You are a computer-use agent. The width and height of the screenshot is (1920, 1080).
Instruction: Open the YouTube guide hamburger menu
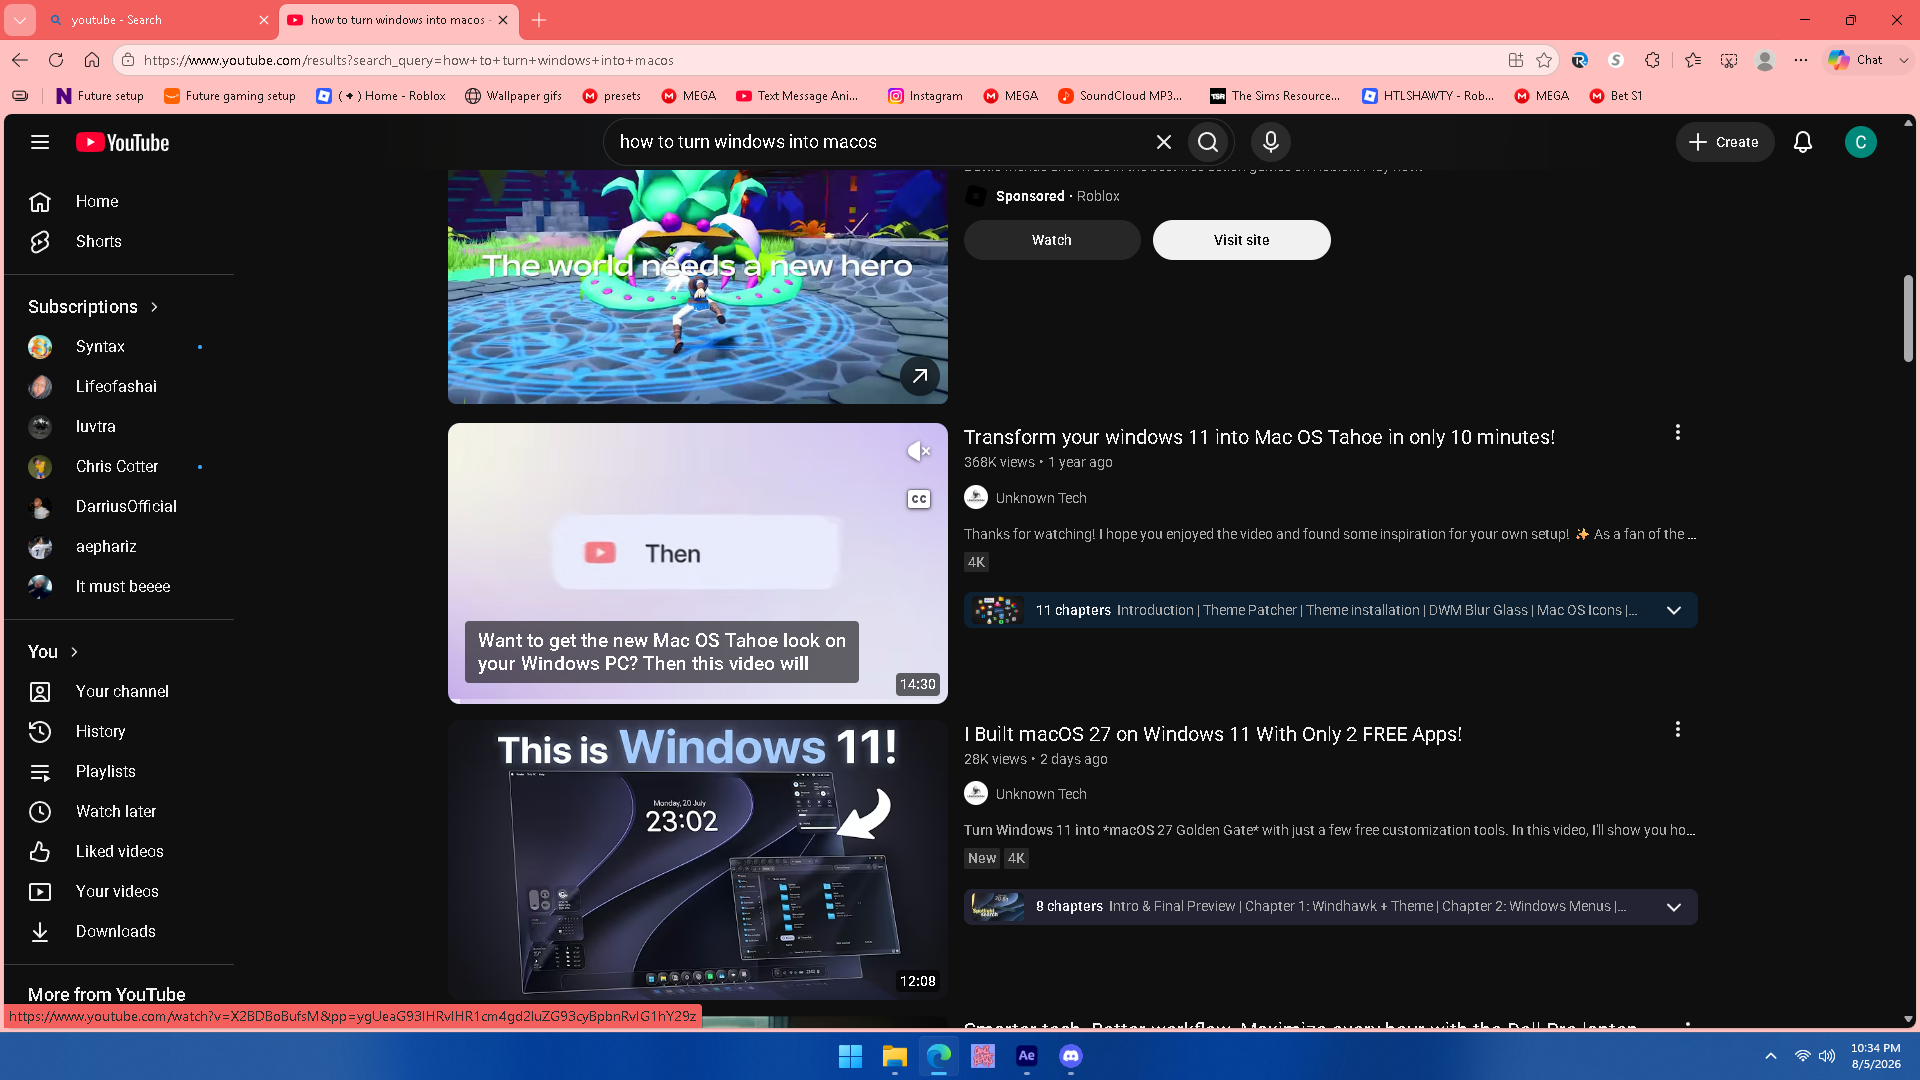coord(40,142)
